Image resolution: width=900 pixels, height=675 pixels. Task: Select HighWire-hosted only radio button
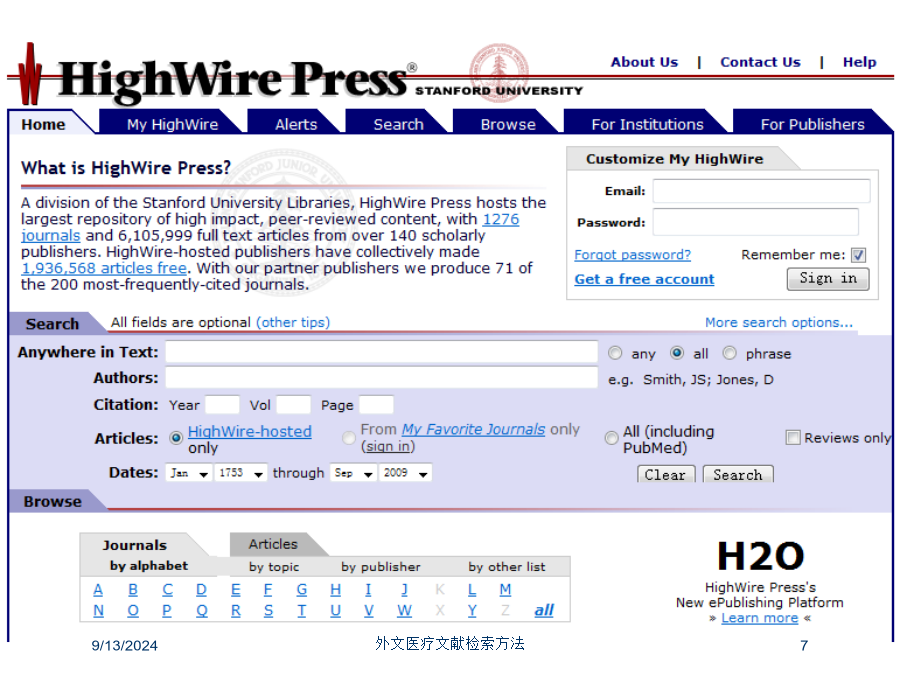click(176, 438)
